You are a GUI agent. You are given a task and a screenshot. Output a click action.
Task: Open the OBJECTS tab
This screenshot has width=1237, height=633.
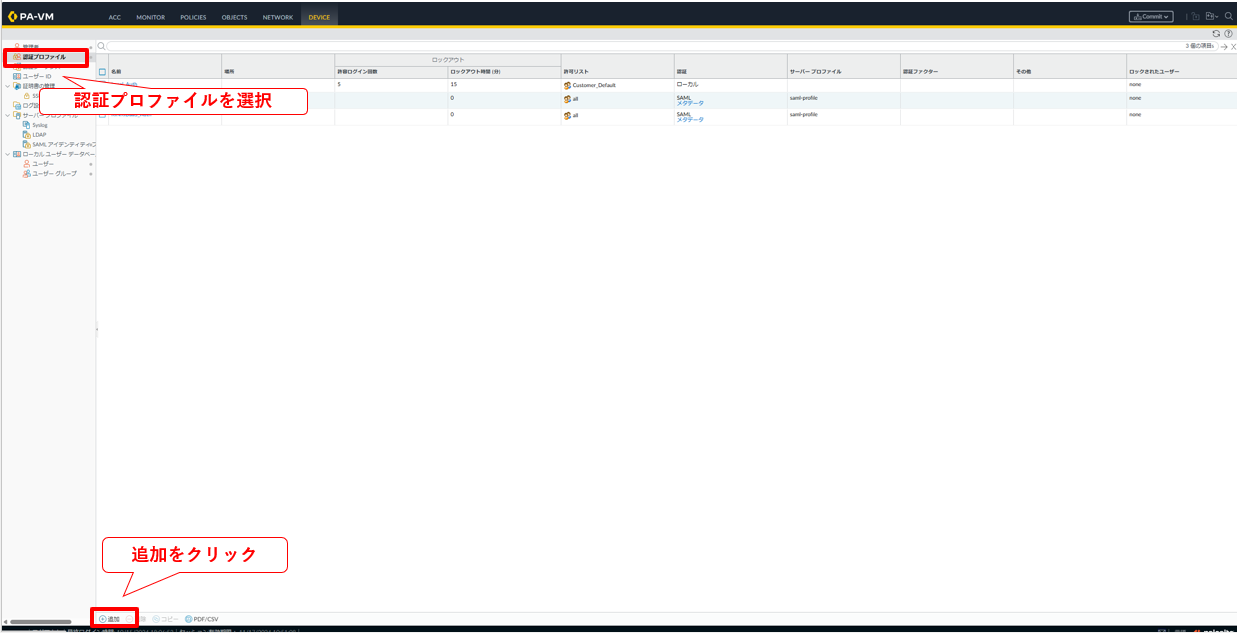234,17
